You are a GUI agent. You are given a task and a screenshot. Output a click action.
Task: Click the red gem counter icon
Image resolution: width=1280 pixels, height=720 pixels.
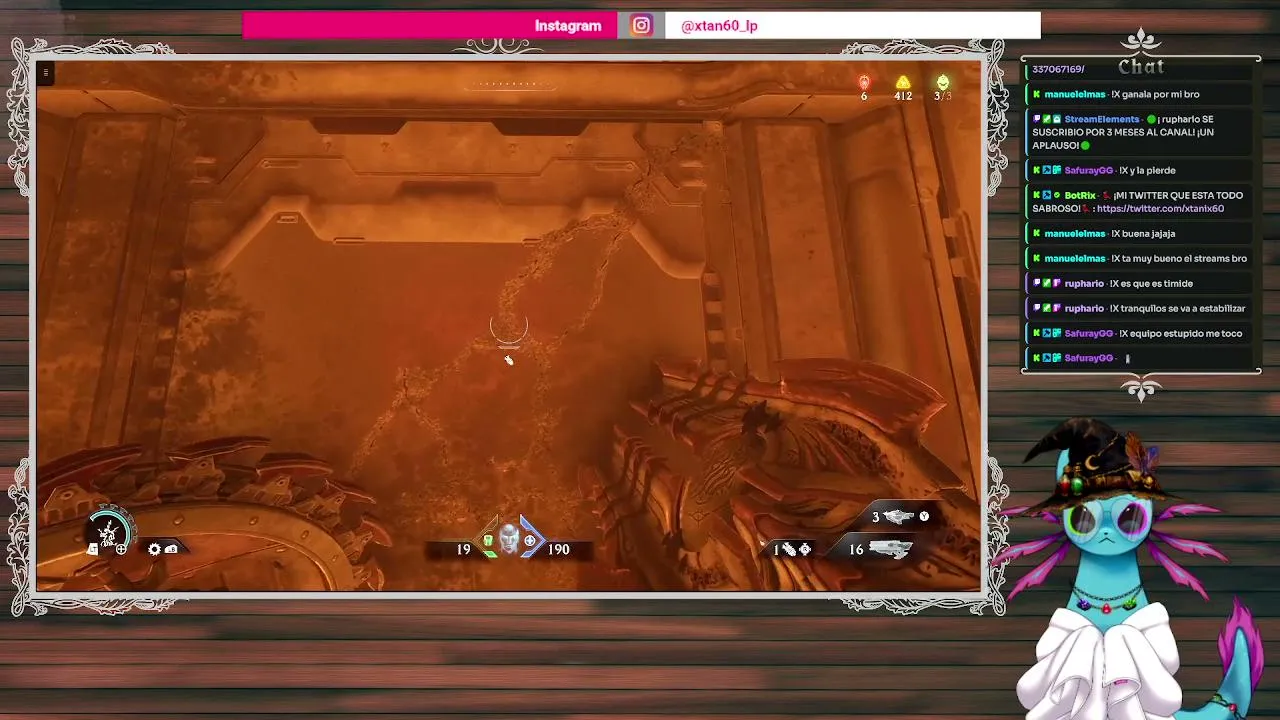[864, 82]
